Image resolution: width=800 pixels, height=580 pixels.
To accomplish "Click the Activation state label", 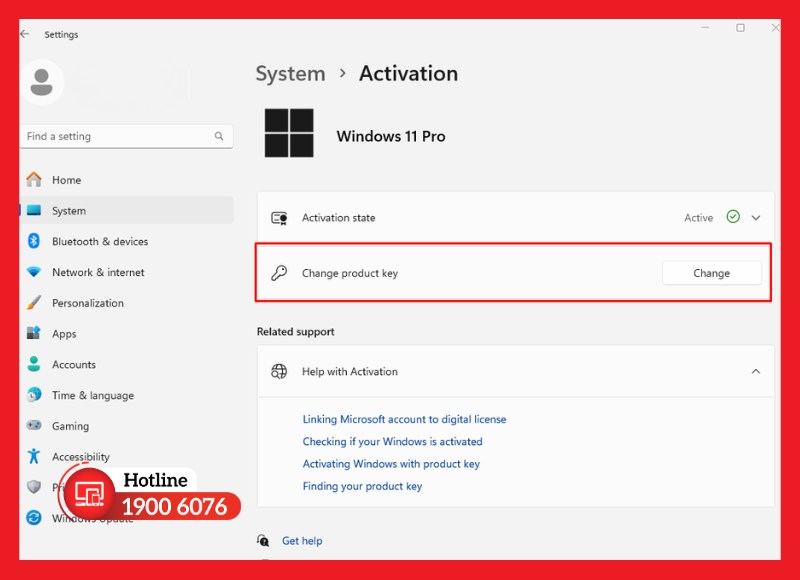I will click(x=338, y=218).
